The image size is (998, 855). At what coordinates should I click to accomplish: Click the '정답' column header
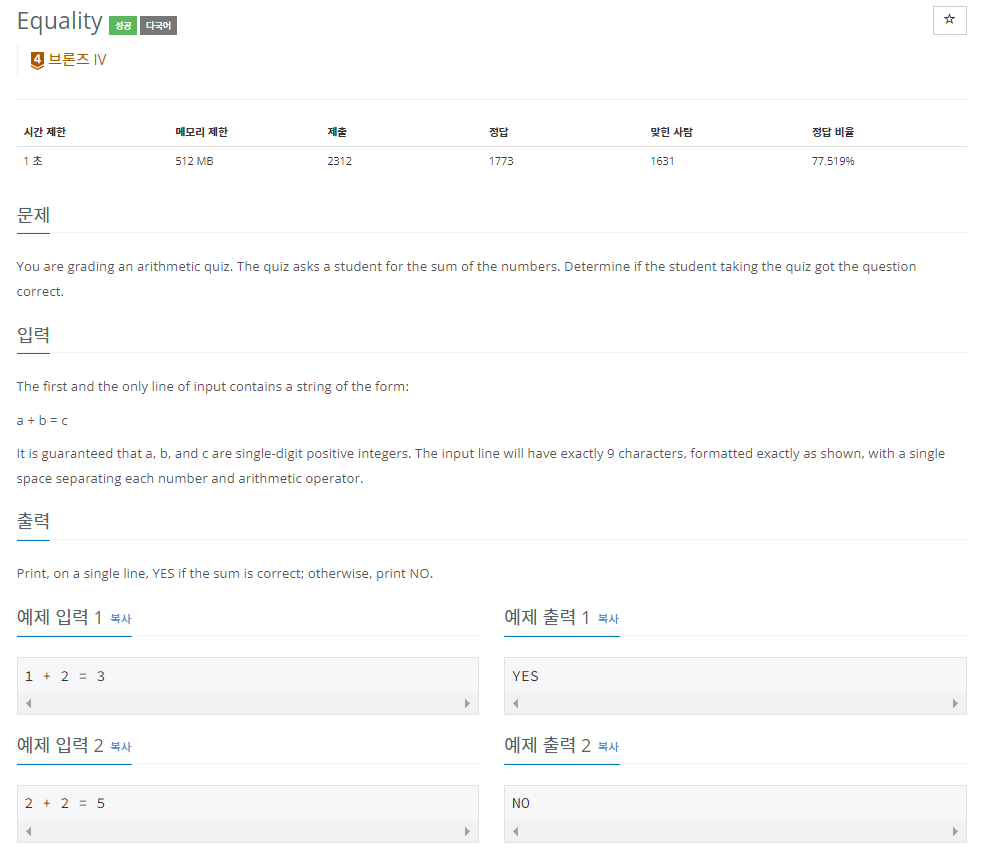click(498, 132)
